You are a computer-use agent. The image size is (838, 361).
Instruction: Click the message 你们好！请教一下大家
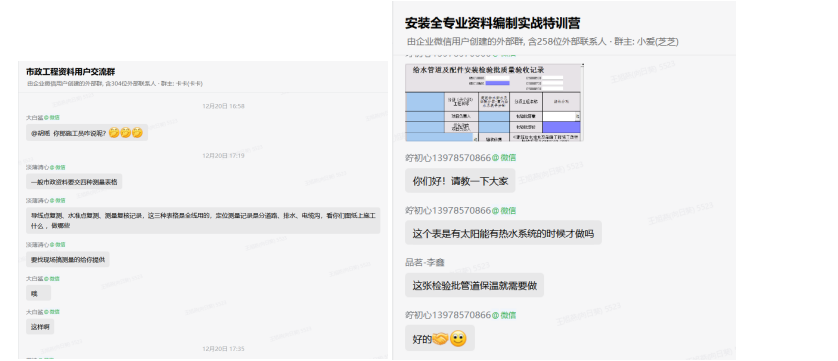(460, 181)
